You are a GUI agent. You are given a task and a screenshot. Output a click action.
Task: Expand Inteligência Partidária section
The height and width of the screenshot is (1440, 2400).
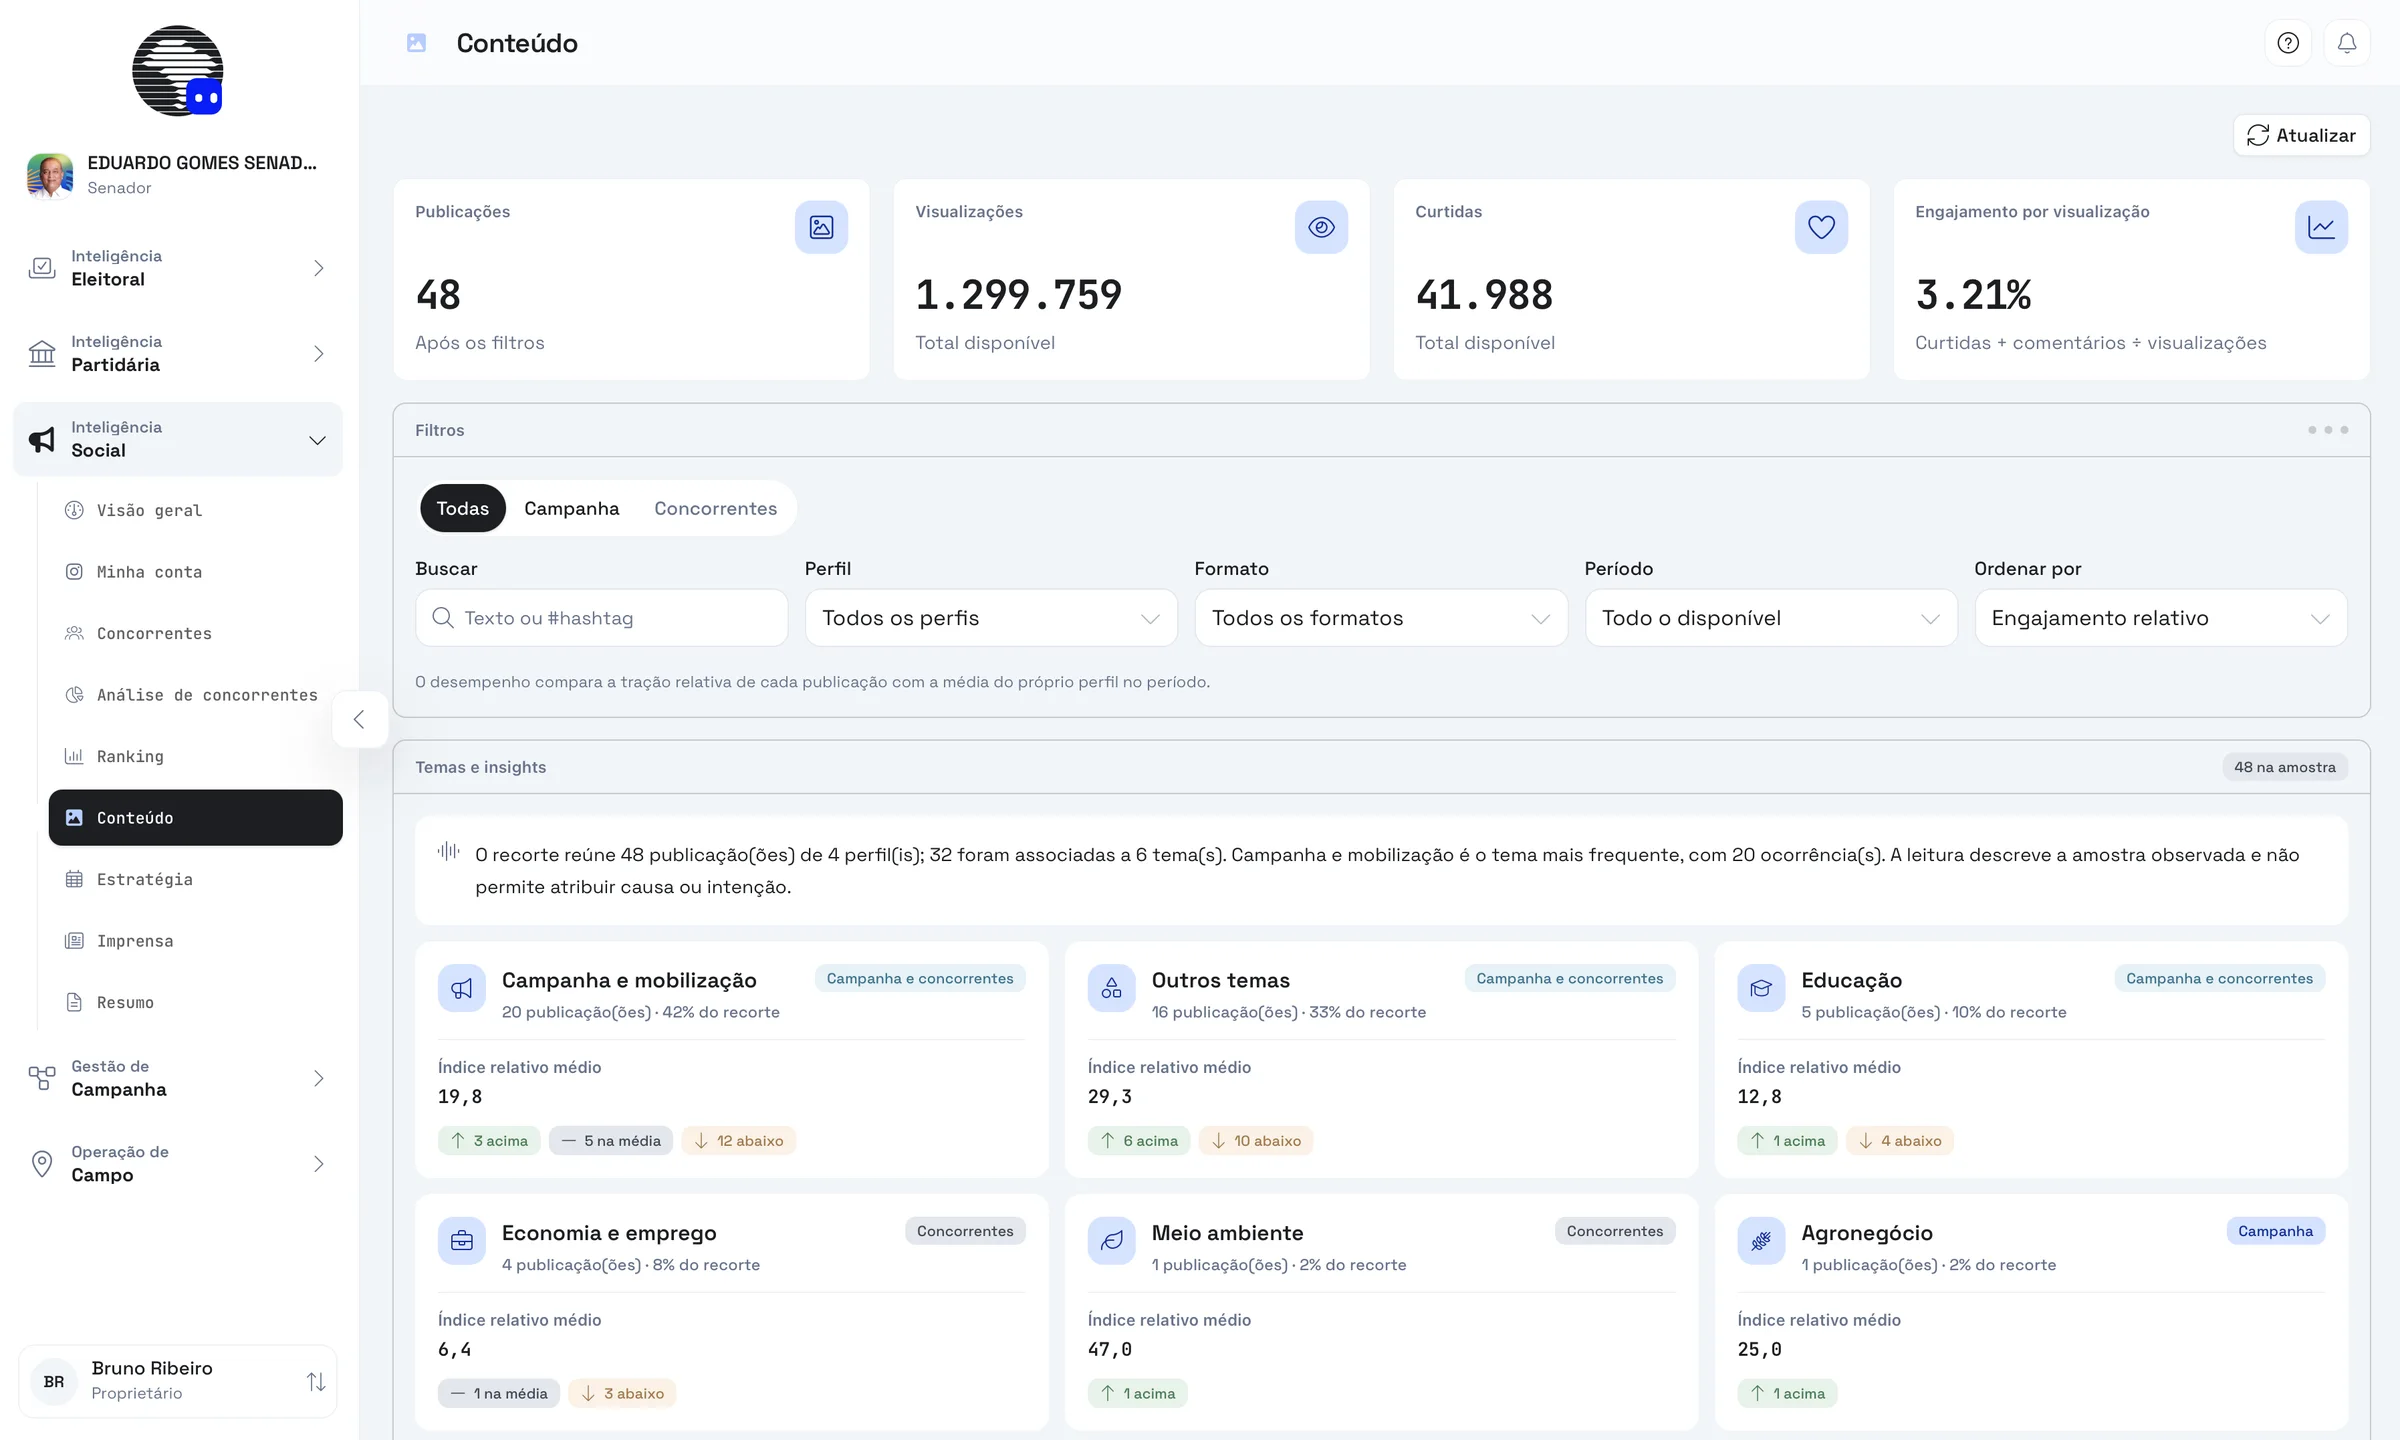pyautogui.click(x=178, y=353)
